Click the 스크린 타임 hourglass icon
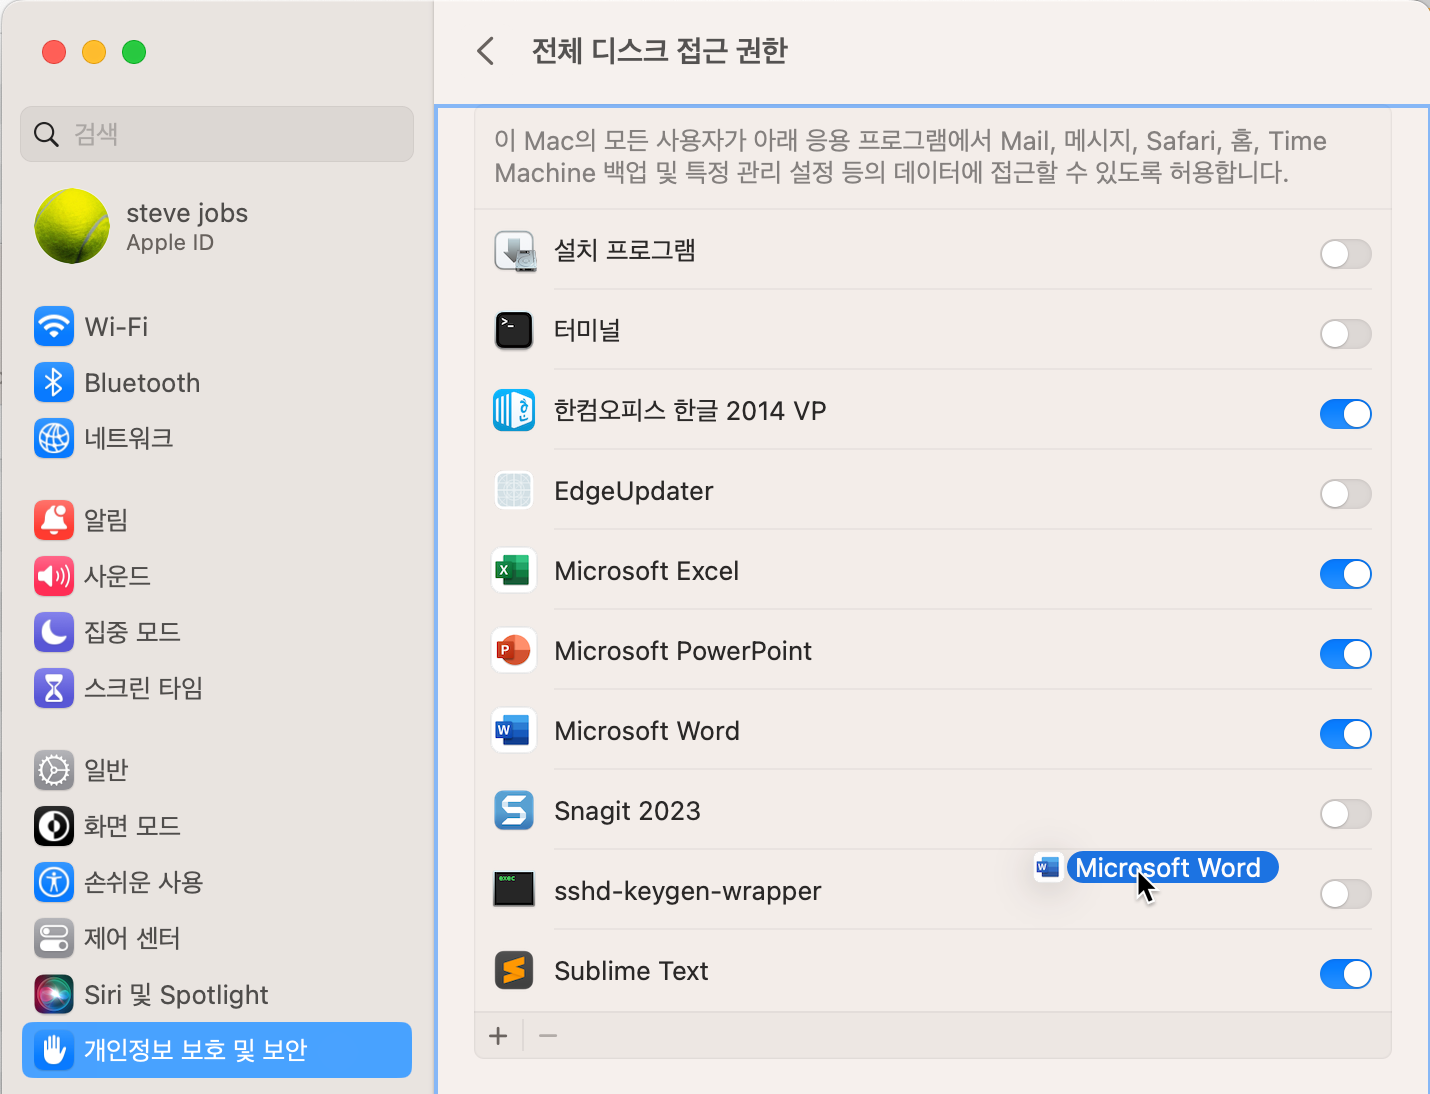This screenshot has height=1094, width=1430. pos(54,688)
